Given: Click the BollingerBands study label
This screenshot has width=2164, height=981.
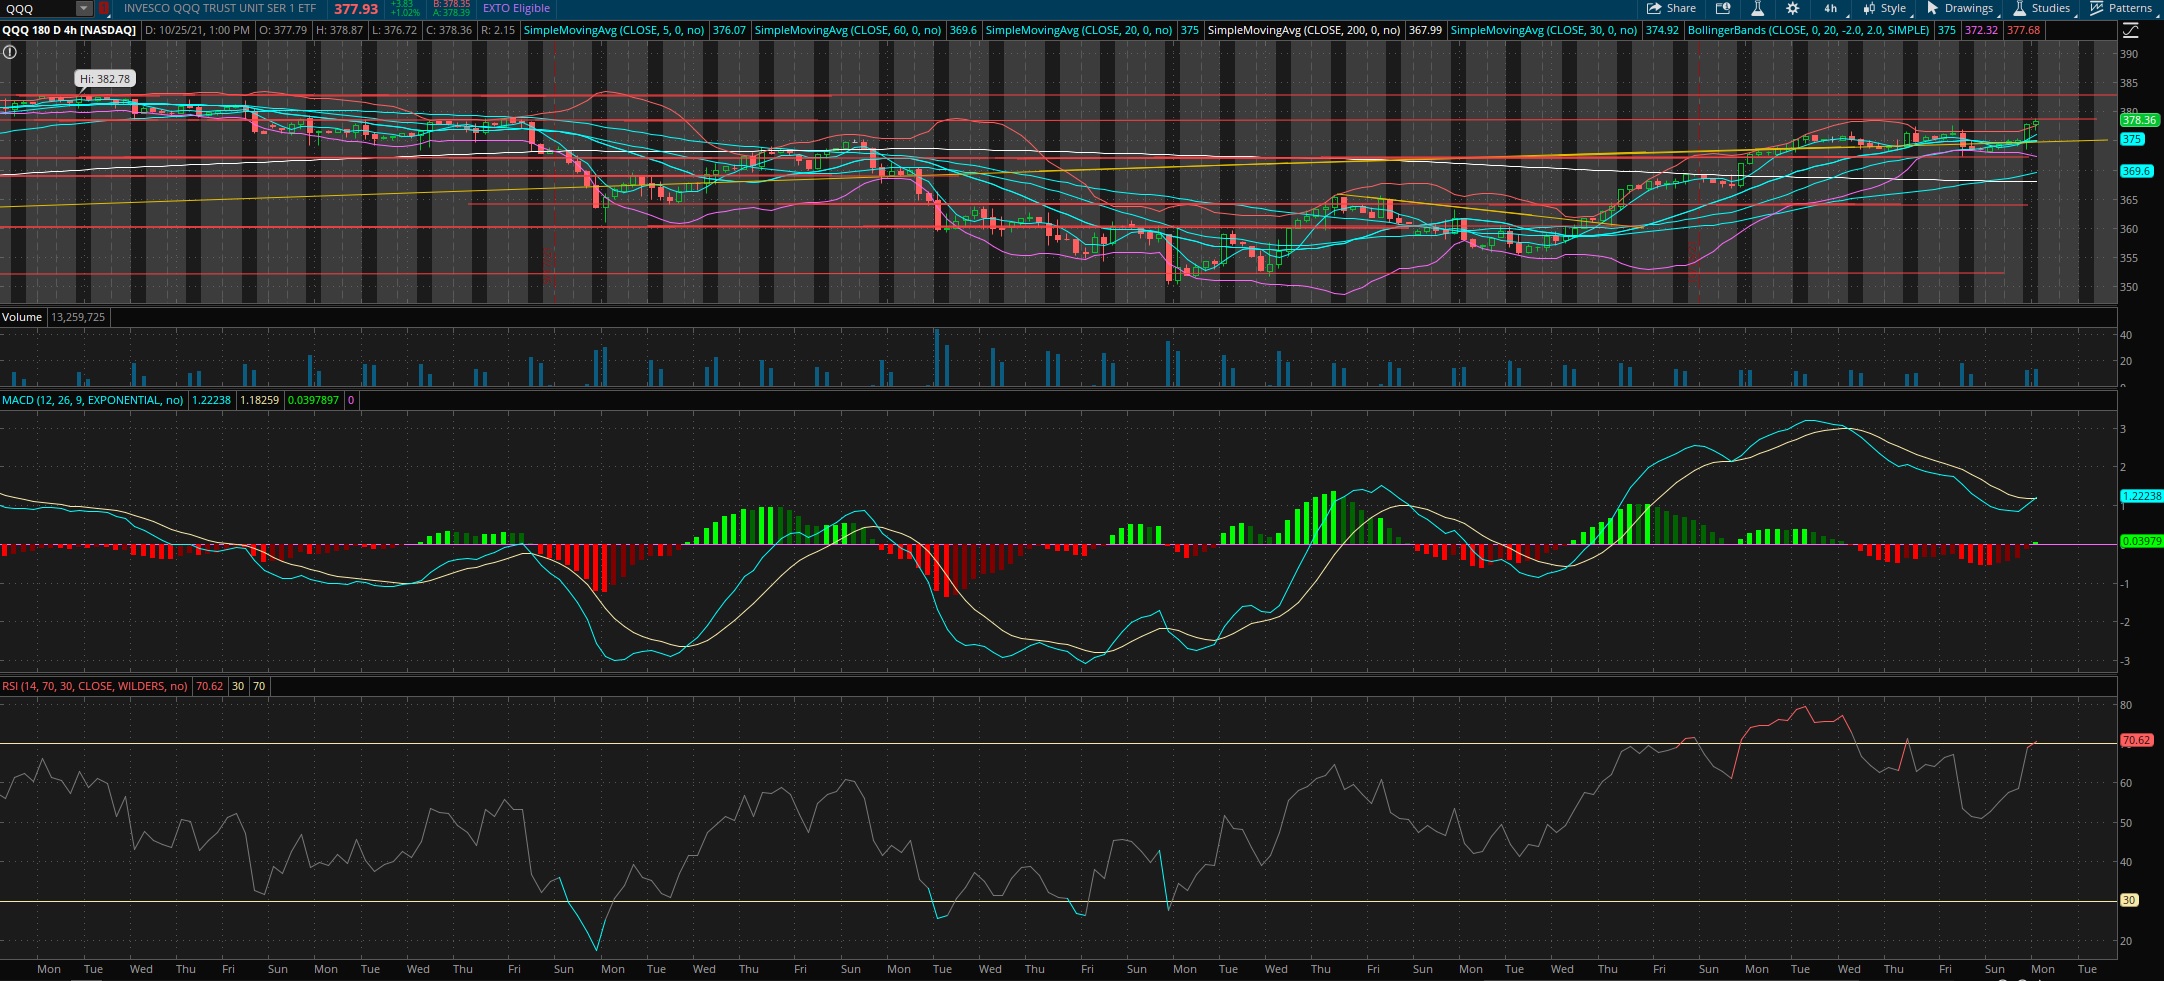Looking at the screenshot, I should [x=1808, y=30].
